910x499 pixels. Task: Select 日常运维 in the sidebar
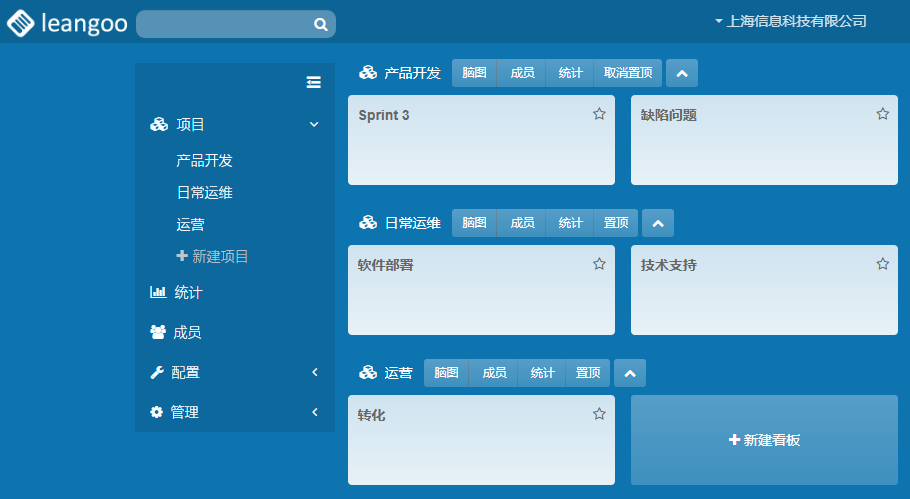click(x=204, y=192)
